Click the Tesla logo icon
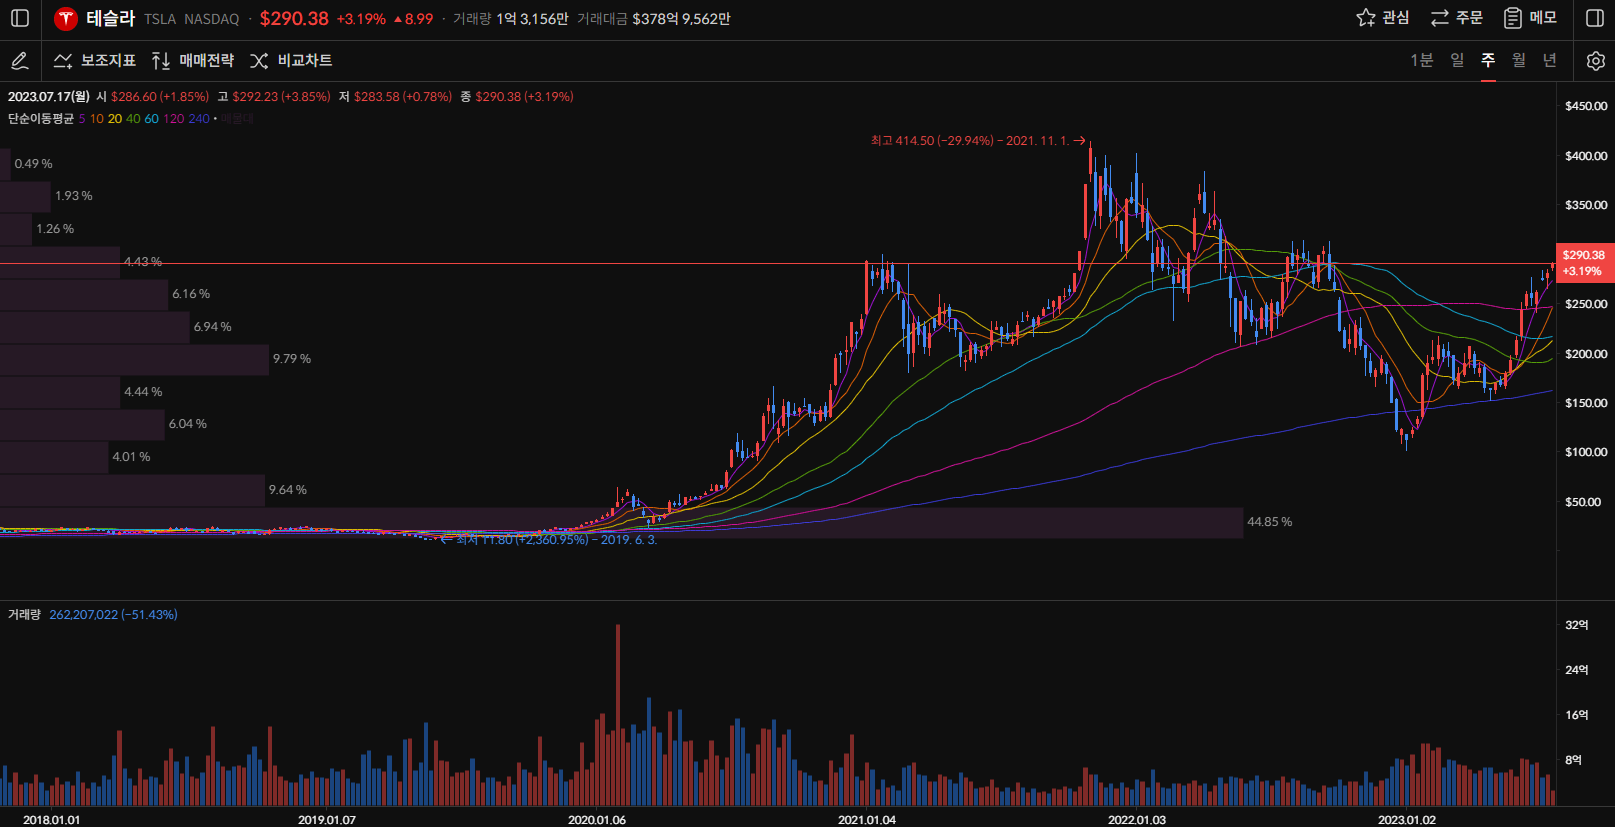The image size is (1615, 827). point(66,18)
